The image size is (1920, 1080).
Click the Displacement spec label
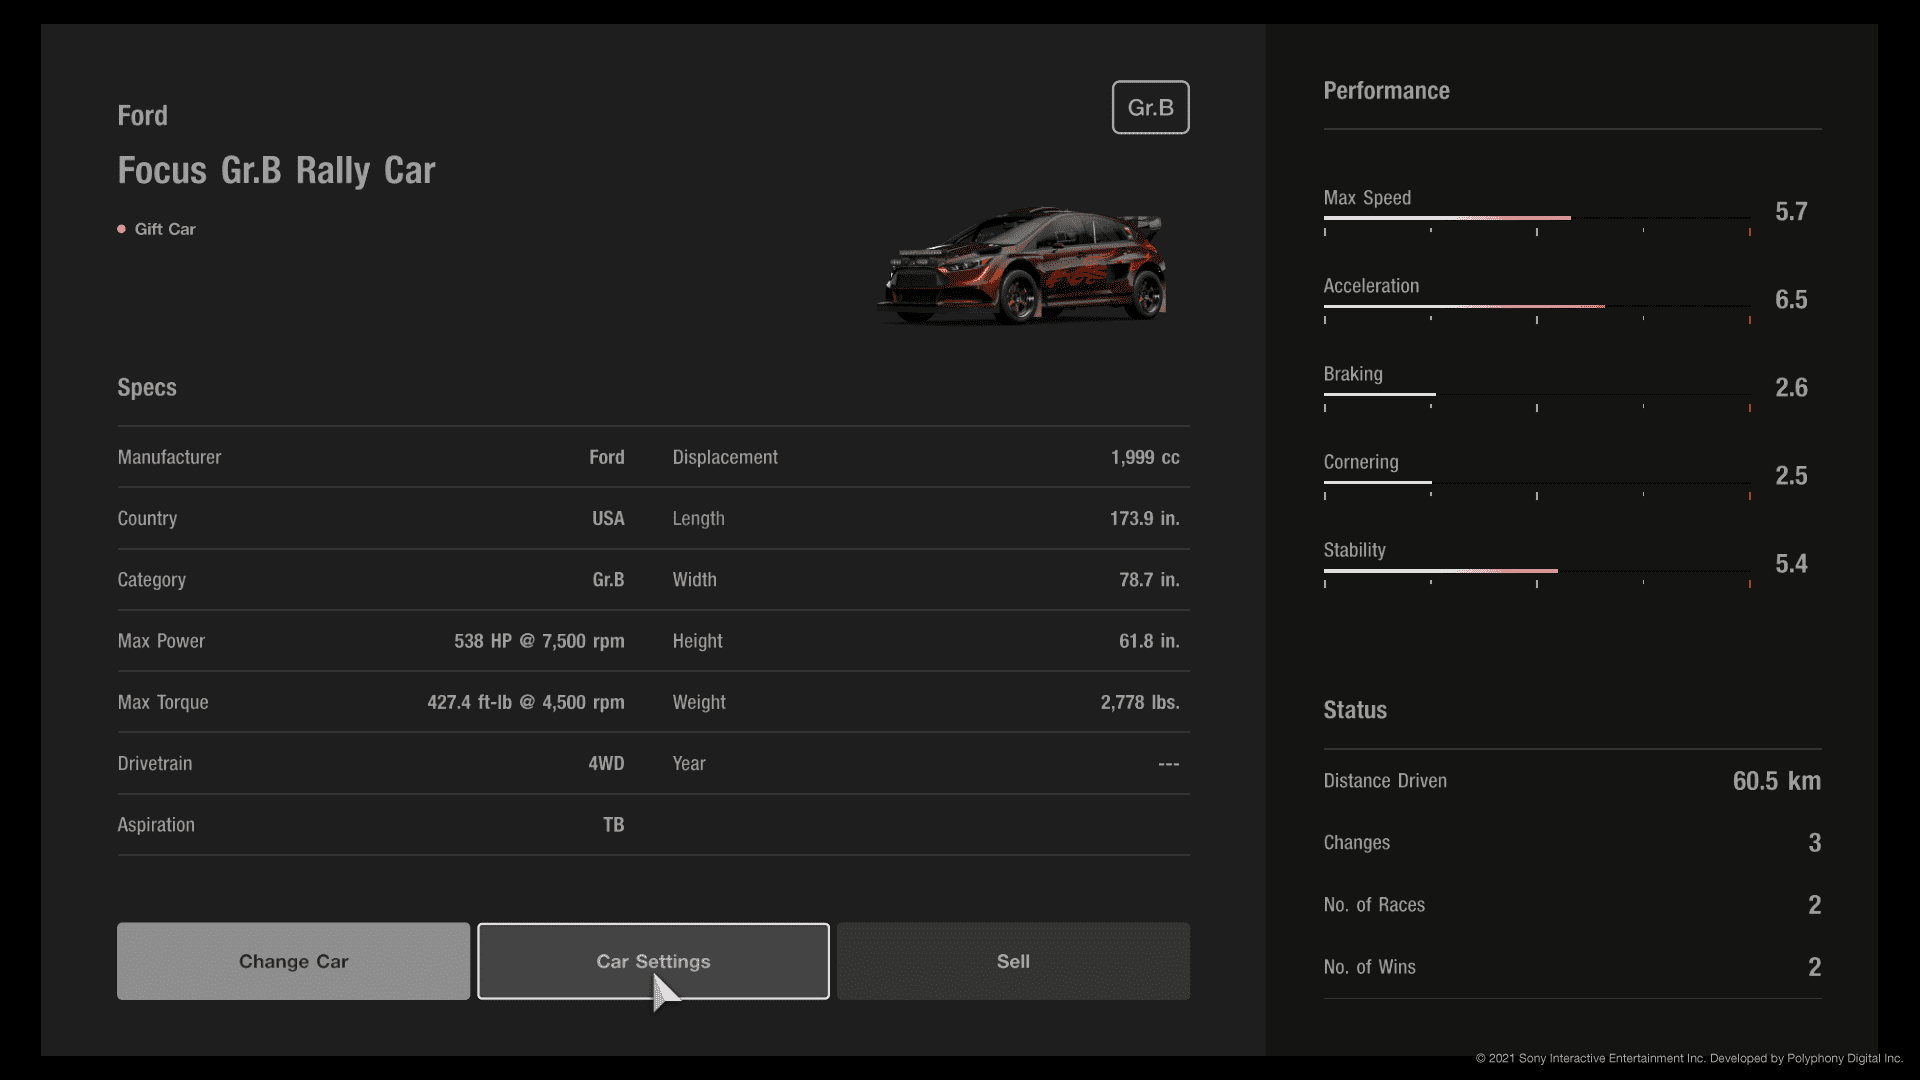coord(725,457)
